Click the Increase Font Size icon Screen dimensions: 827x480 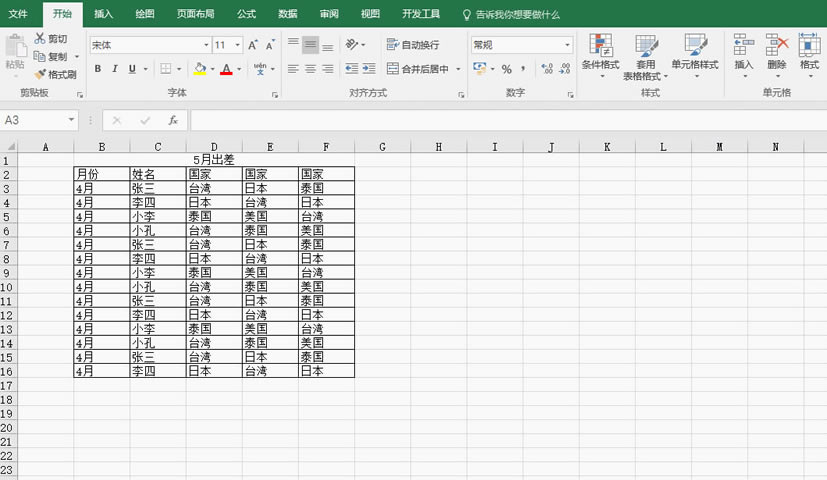coord(253,45)
